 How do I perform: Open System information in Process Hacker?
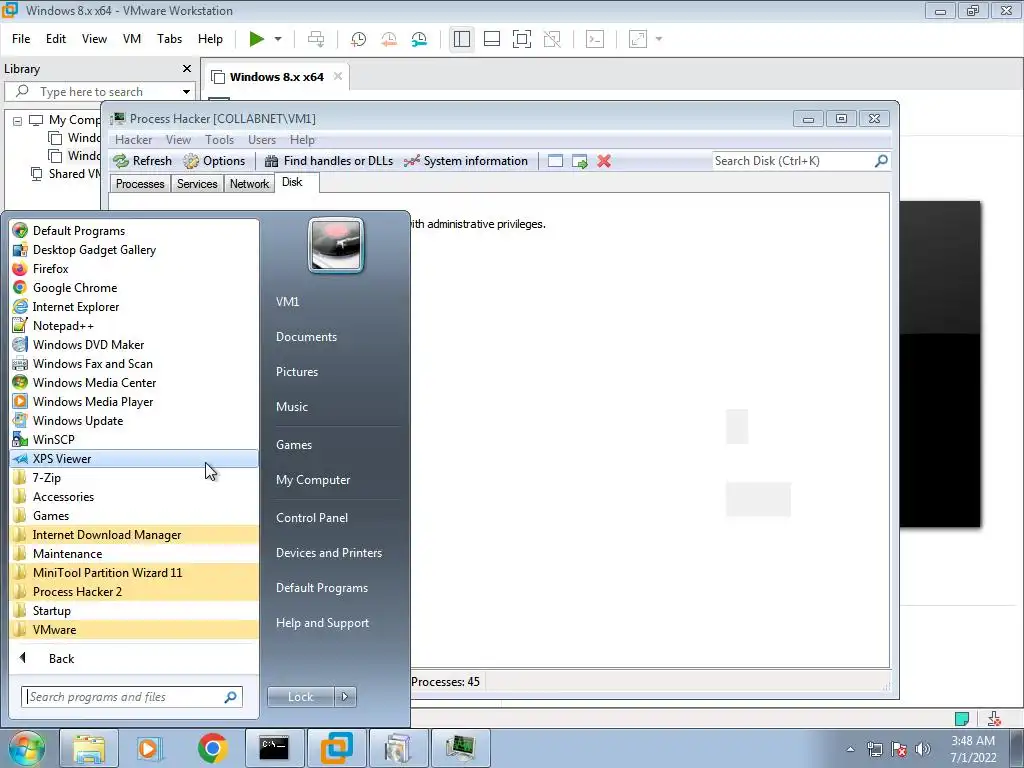(466, 161)
